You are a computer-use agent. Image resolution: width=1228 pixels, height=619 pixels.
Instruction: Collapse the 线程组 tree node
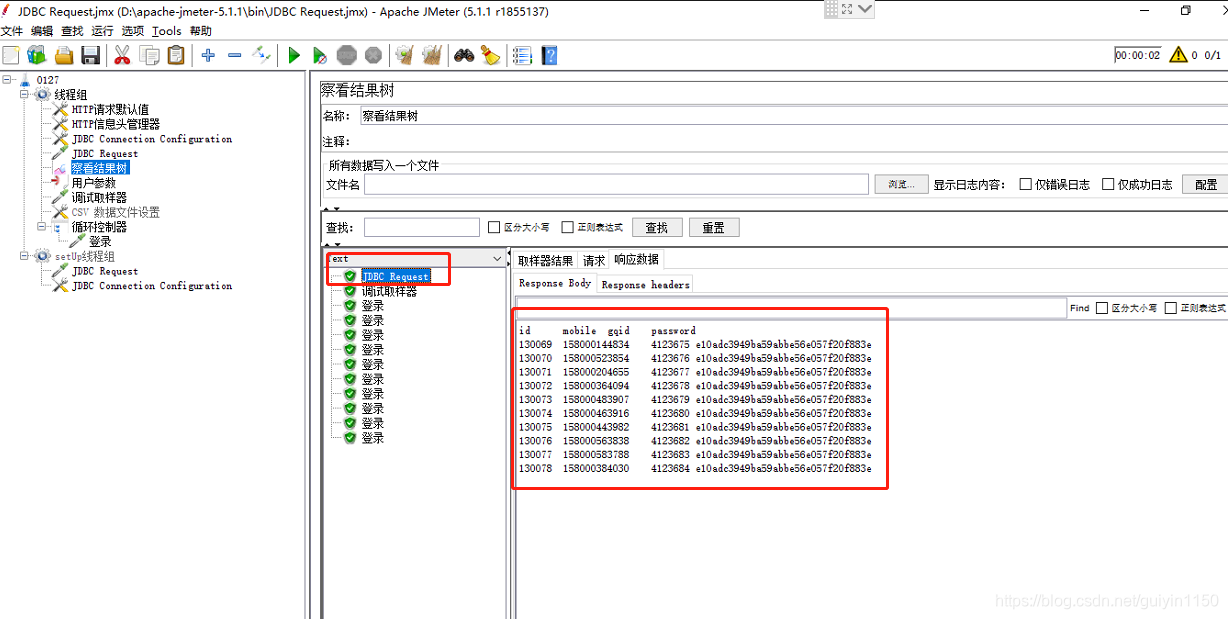[x=25, y=94]
